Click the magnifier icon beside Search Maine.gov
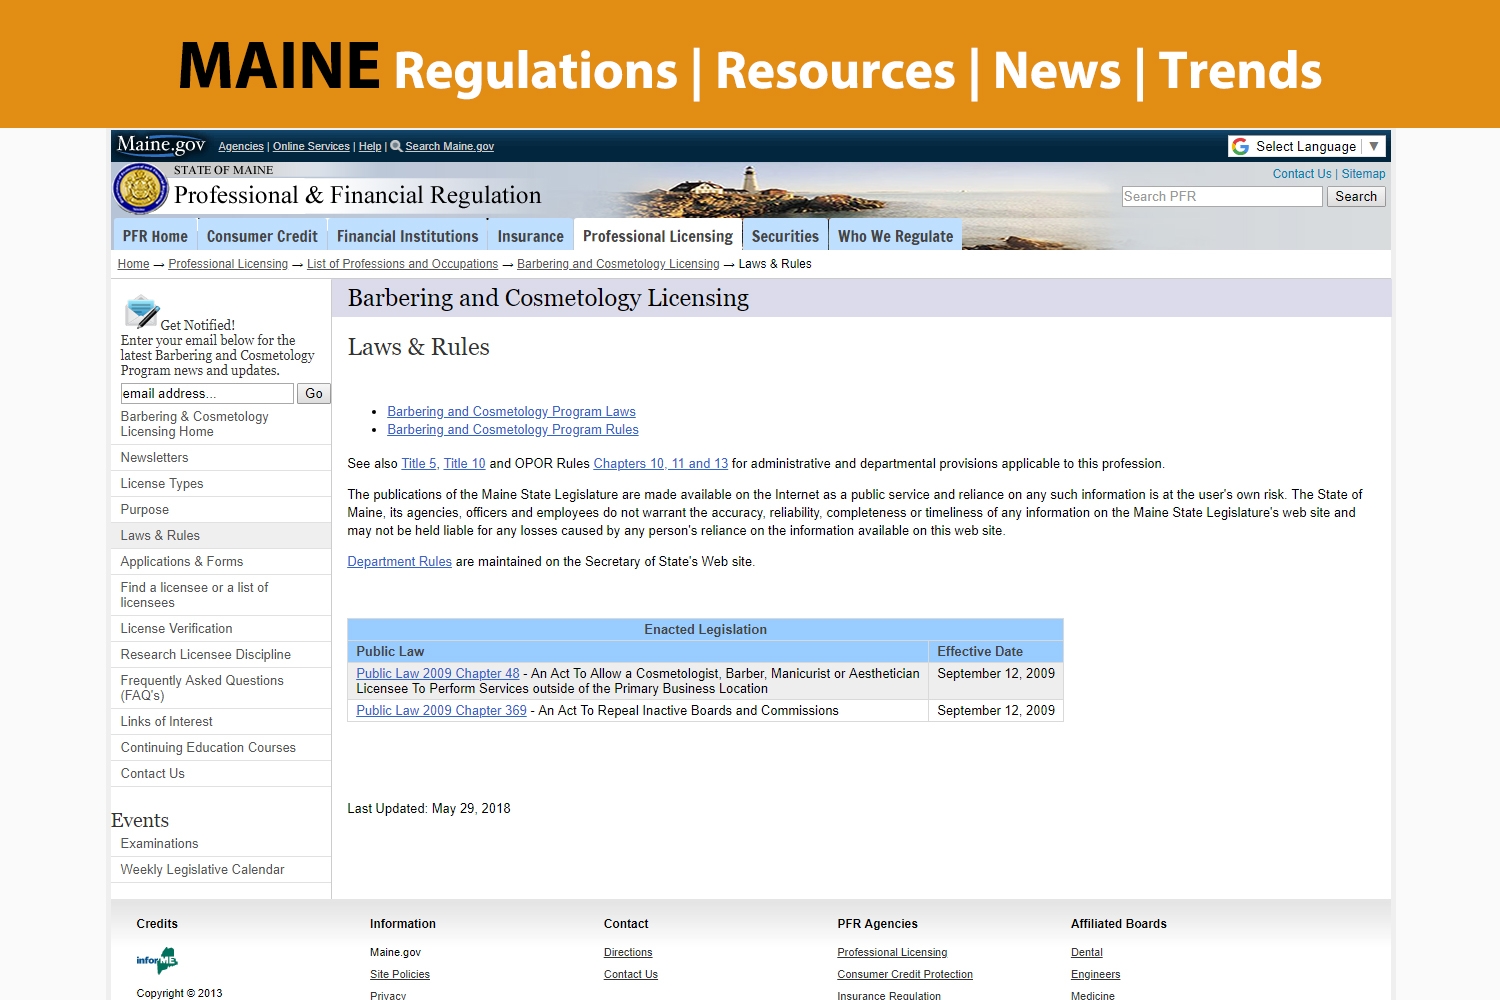 tap(396, 146)
